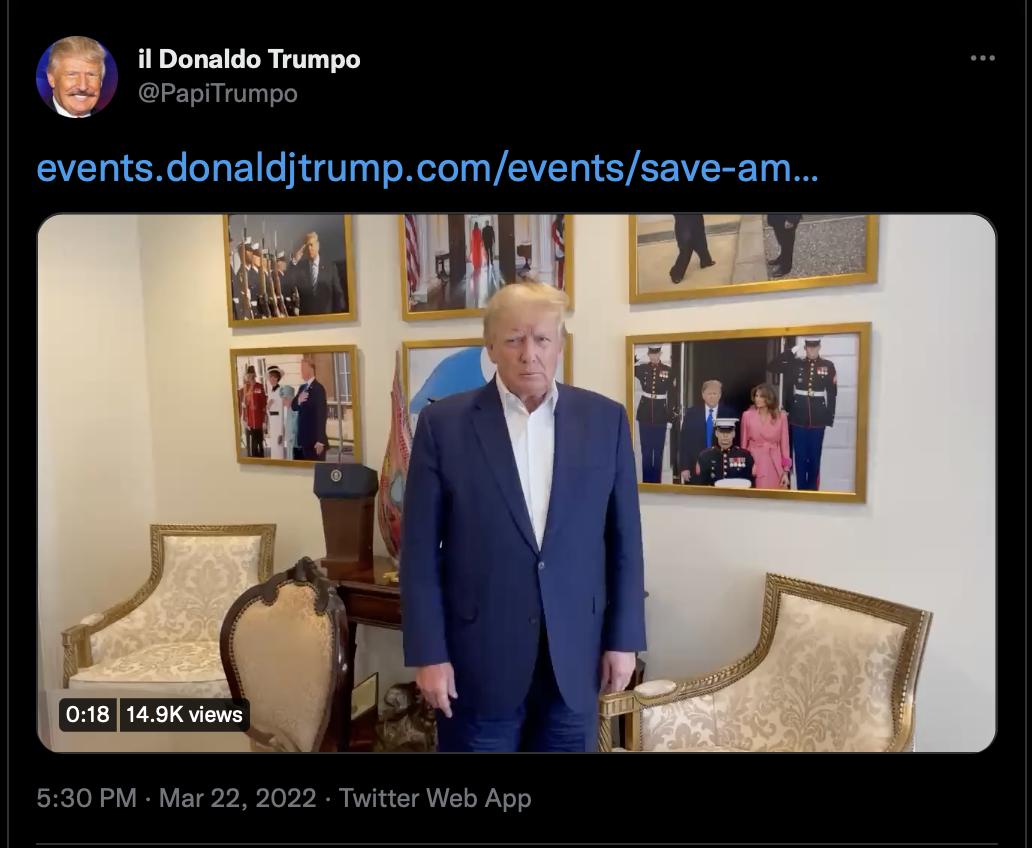Play the video on the man in blue blazer

pyautogui.click(x=517, y=483)
